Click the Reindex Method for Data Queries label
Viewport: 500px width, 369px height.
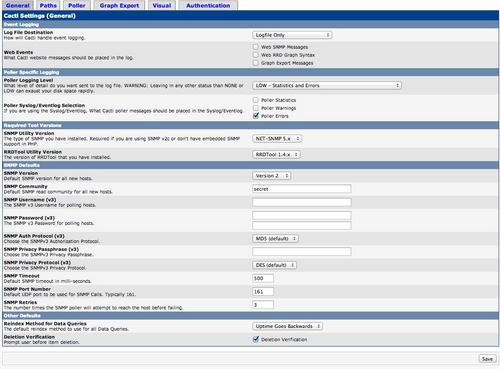tap(45, 324)
